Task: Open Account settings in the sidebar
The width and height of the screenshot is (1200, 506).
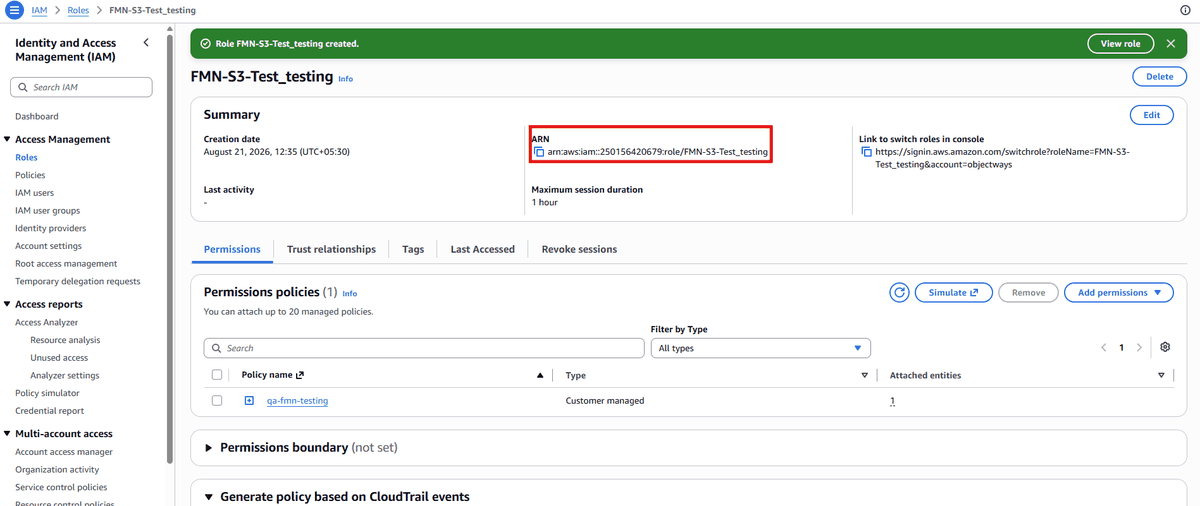Action: (x=48, y=246)
